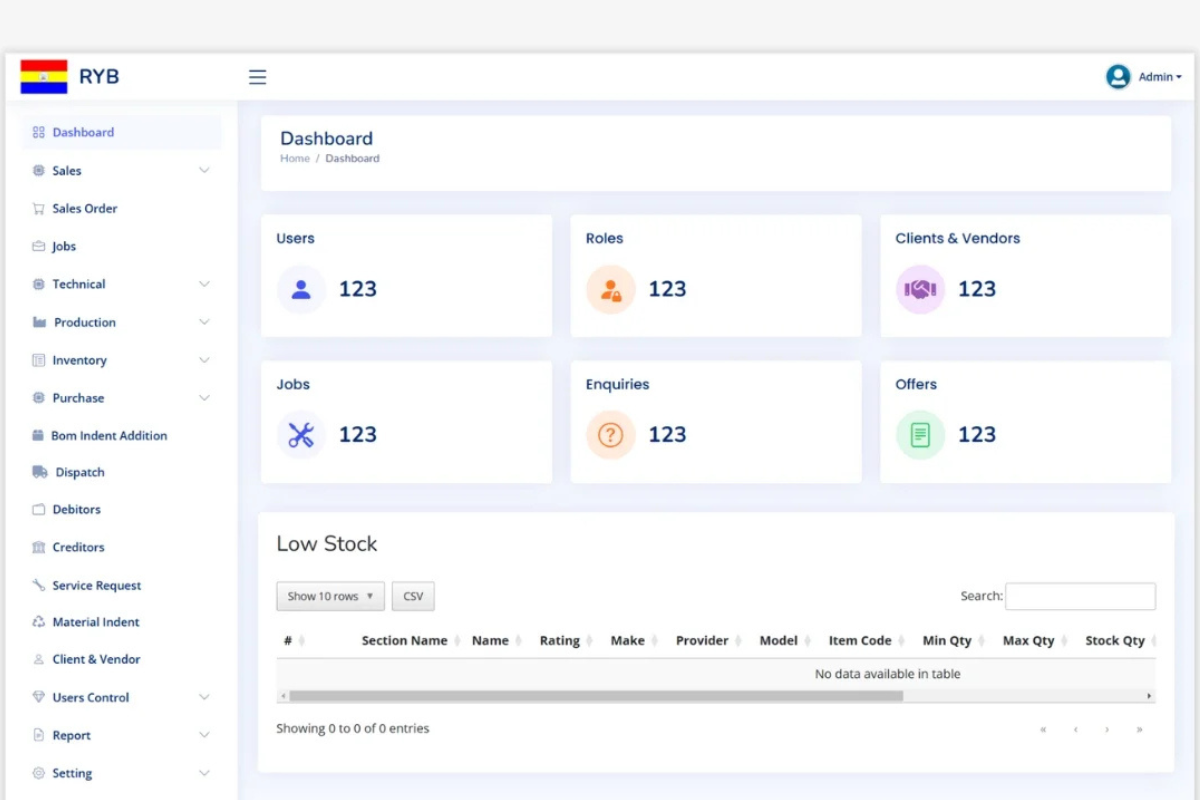
Task: Expand the Inventory sidebar section
Action: point(120,360)
